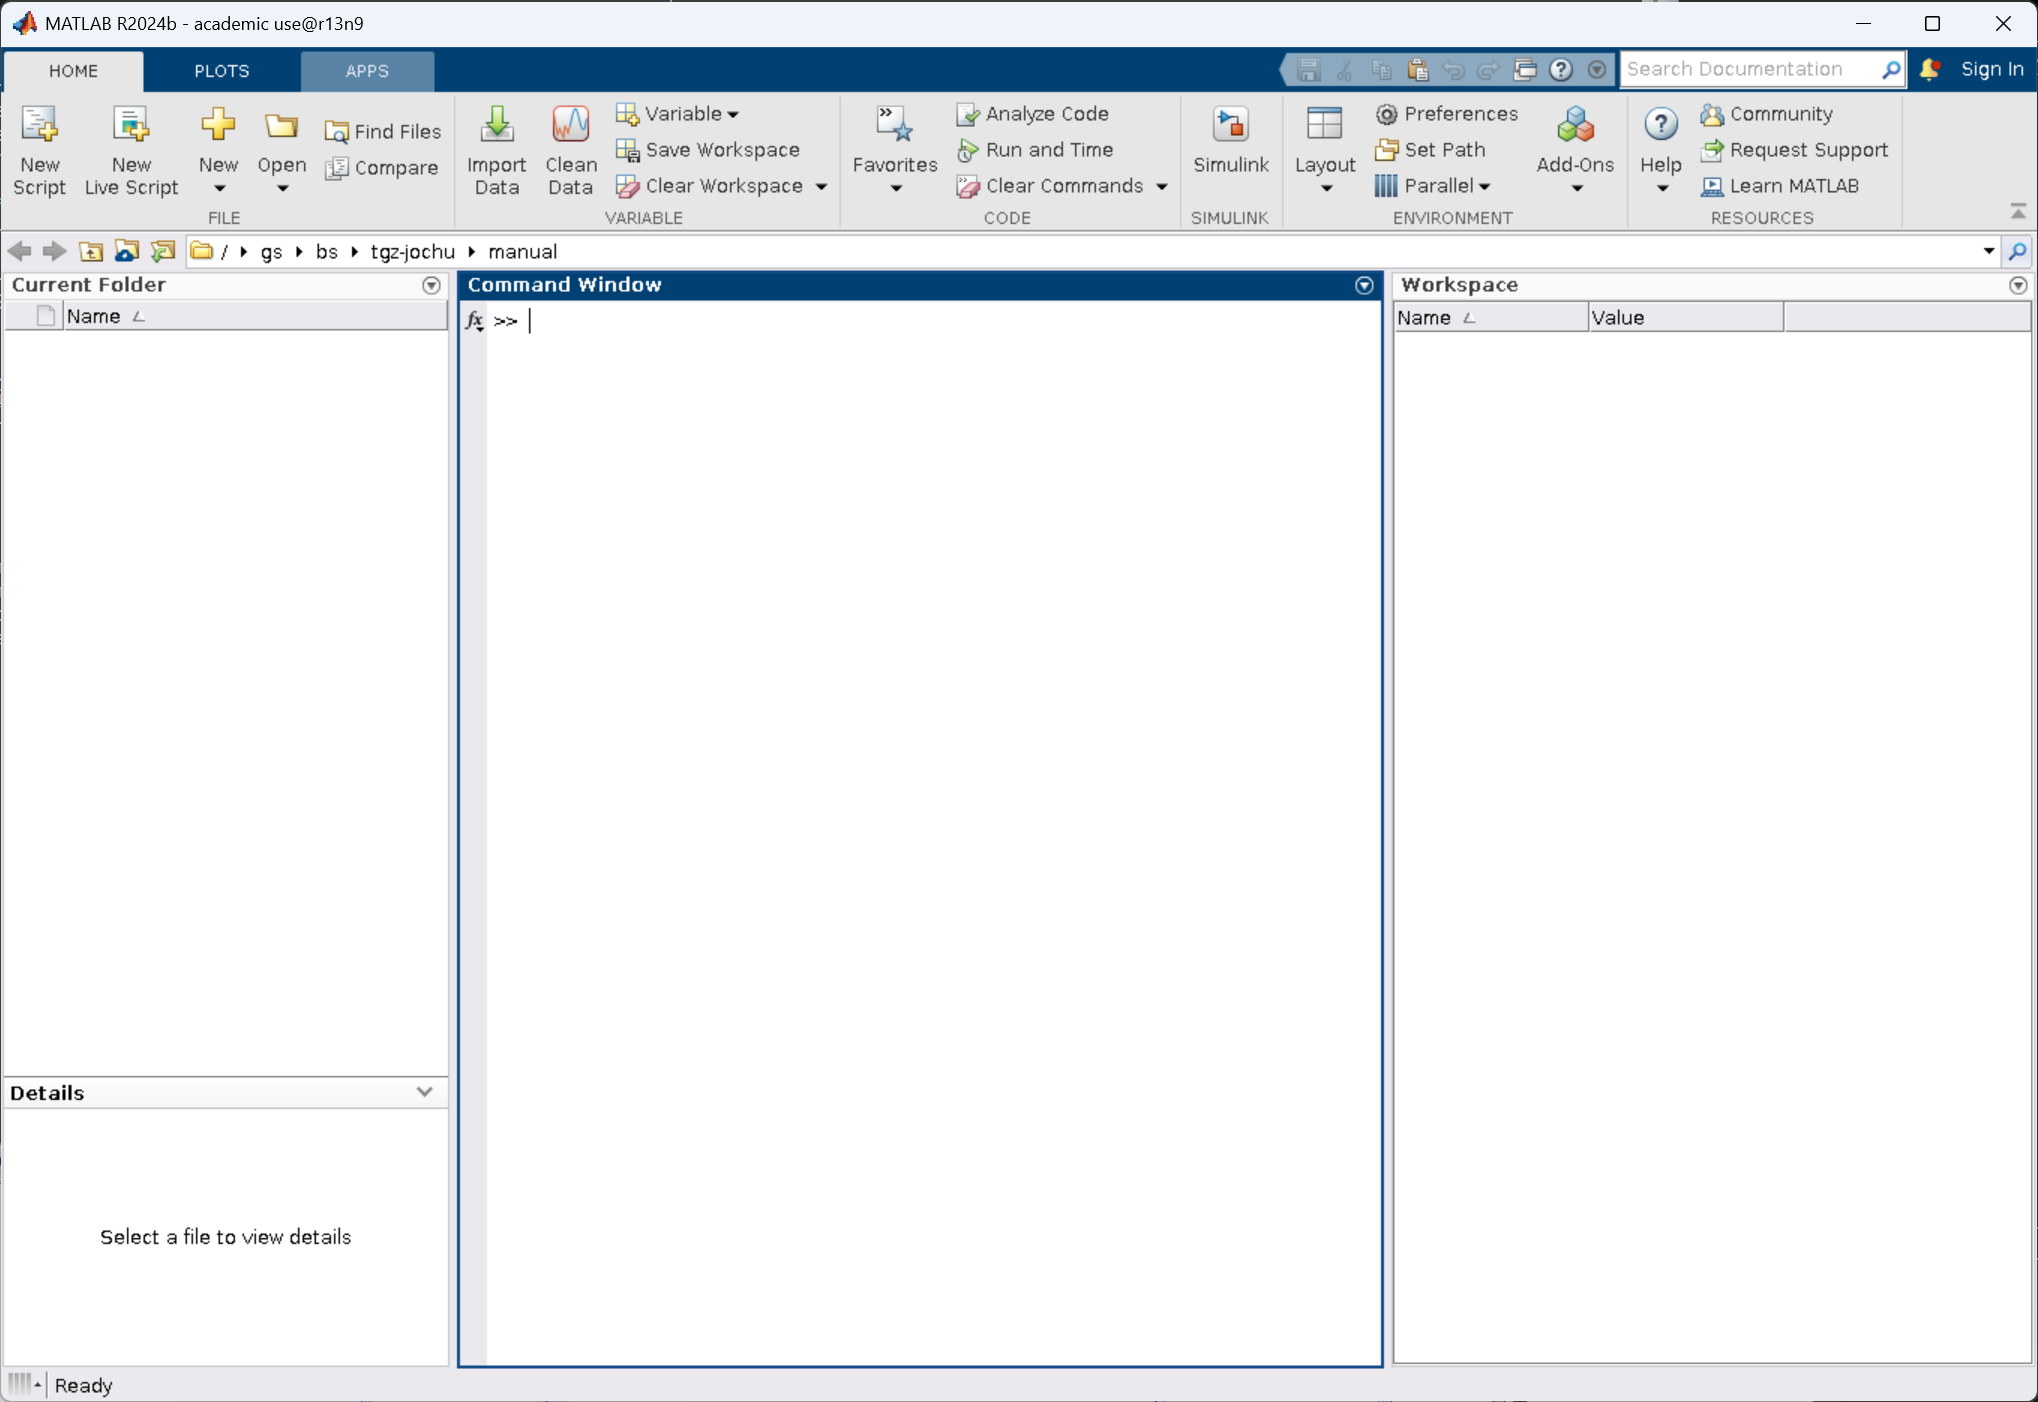Switch to the PLOTS tab
Screen dimensions: 2038x1402
coord(221,71)
